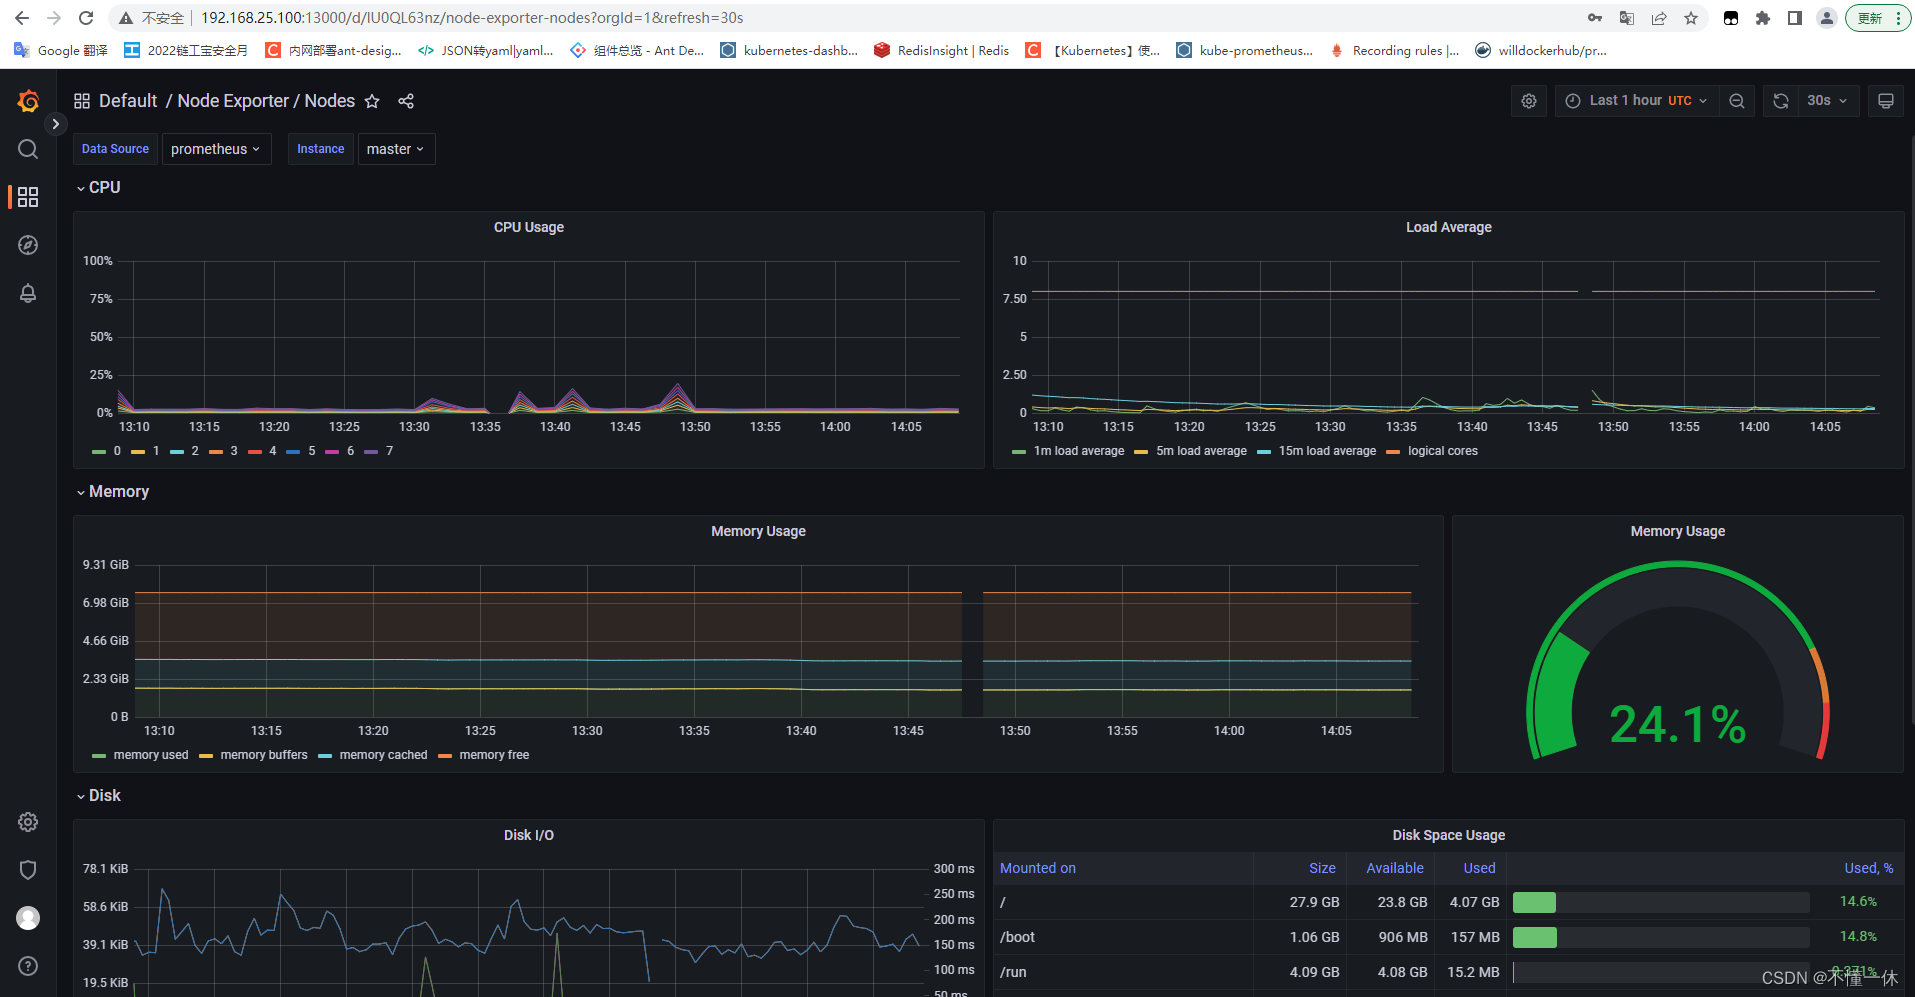
Task: Open the Alerting bell icon
Action: [x=28, y=293]
